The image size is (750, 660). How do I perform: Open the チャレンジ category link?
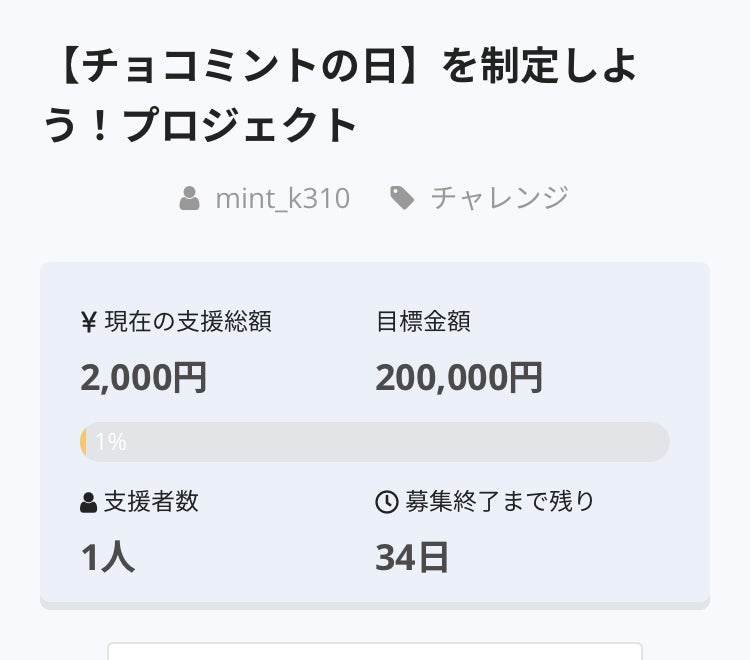coord(499,198)
